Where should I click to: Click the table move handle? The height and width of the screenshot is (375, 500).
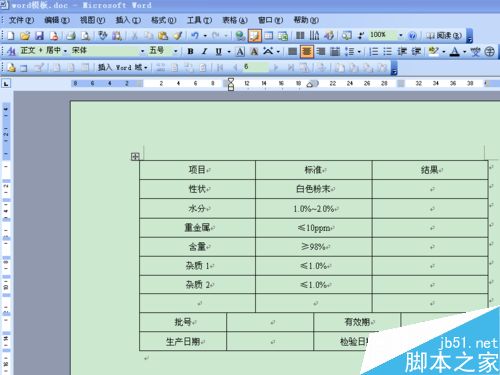135,156
